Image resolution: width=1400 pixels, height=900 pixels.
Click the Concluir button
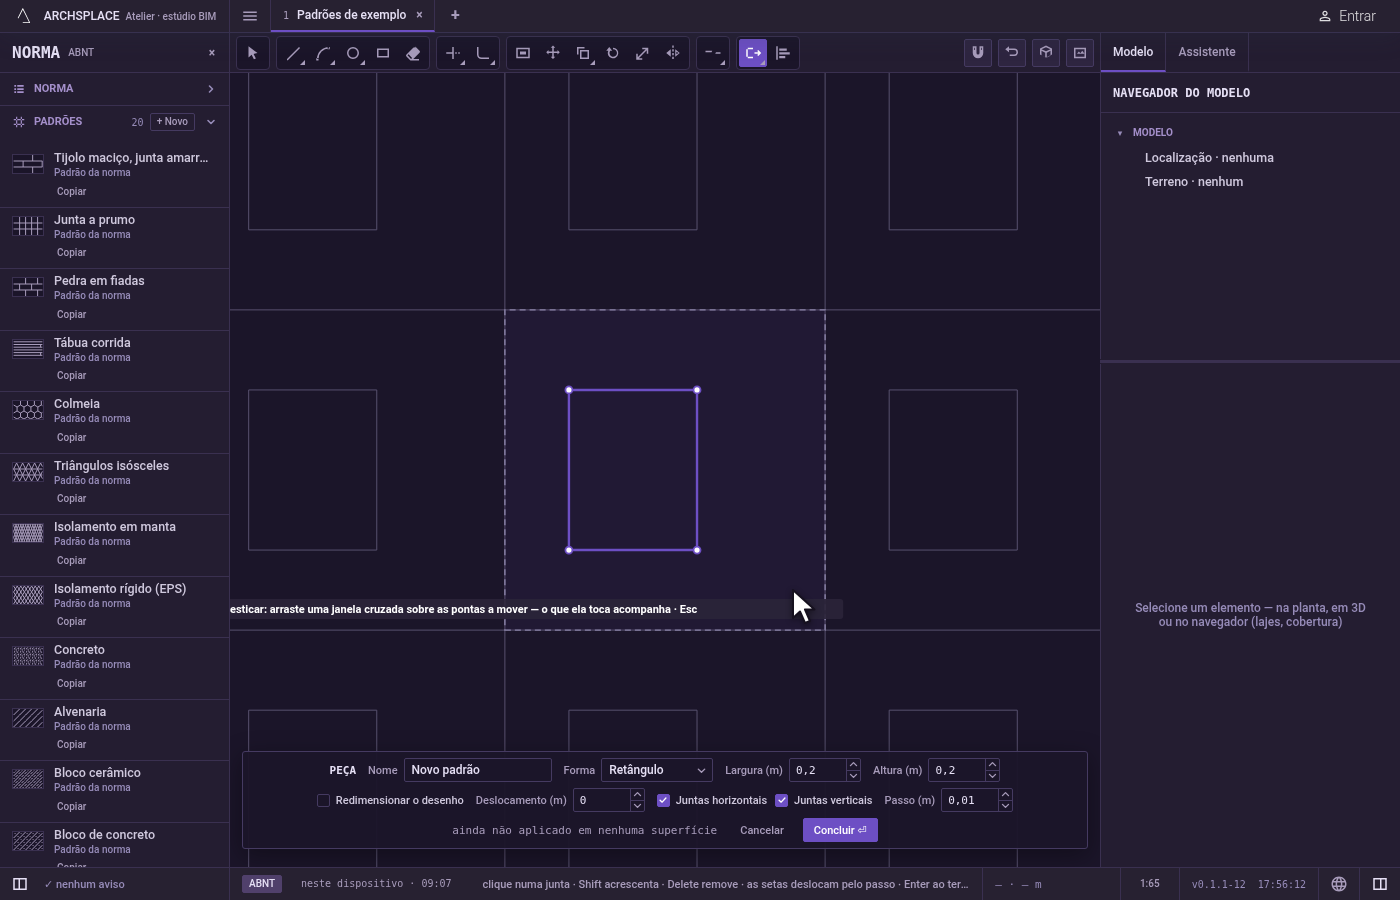coord(840,830)
